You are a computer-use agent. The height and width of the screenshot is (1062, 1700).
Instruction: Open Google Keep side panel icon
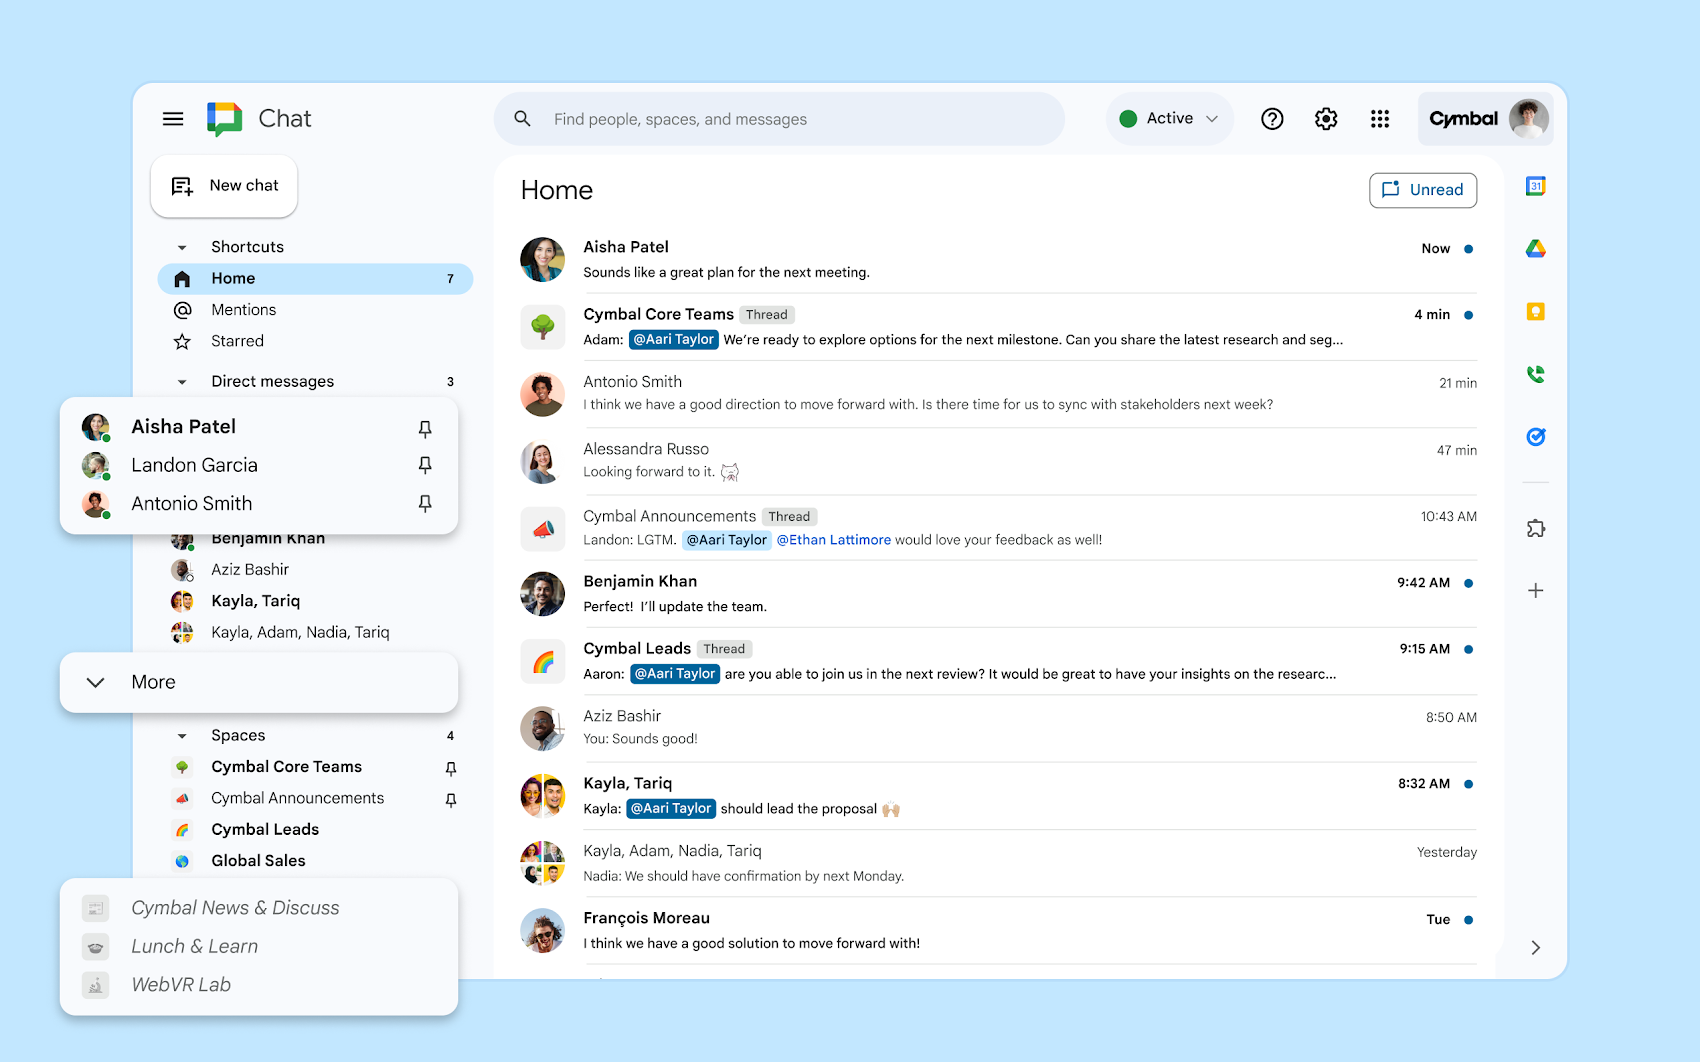pos(1536,312)
